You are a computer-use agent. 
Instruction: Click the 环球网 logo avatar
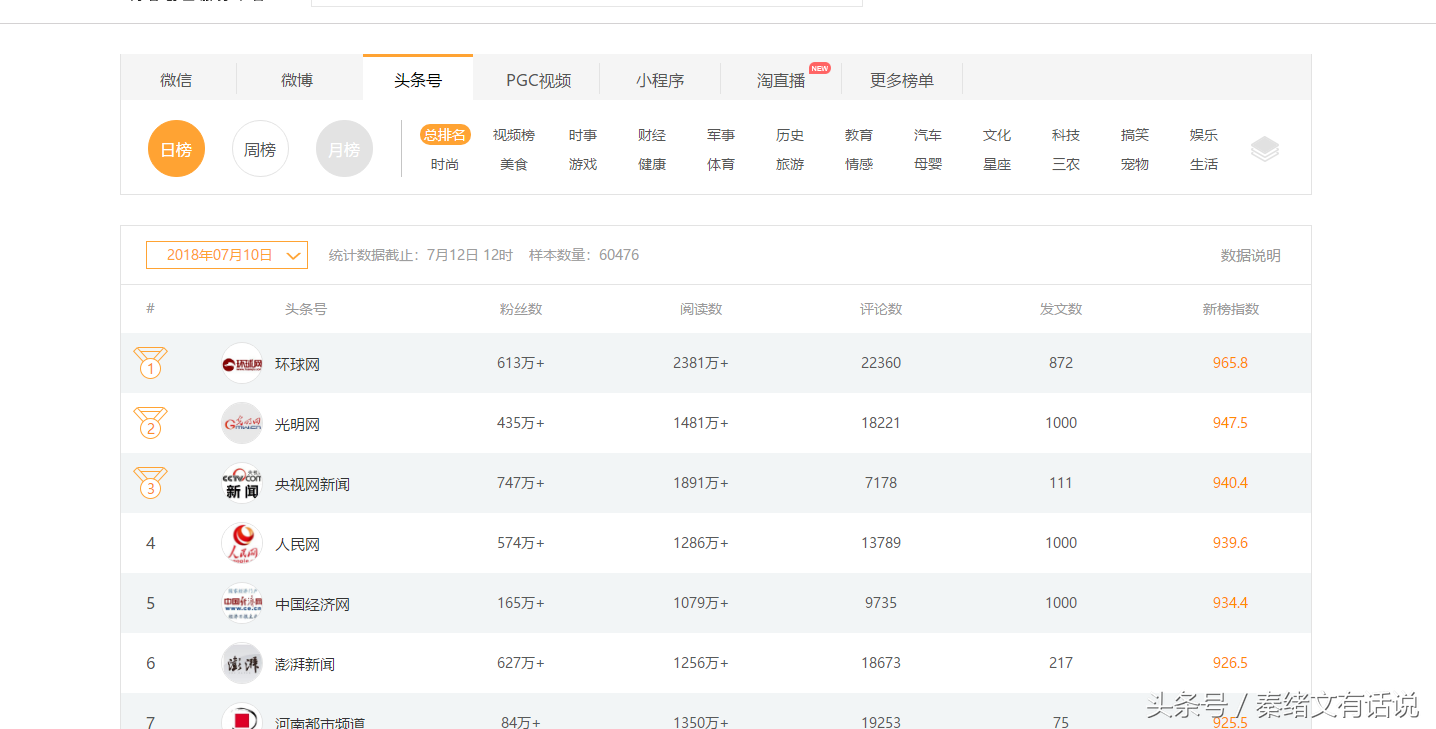(242, 363)
